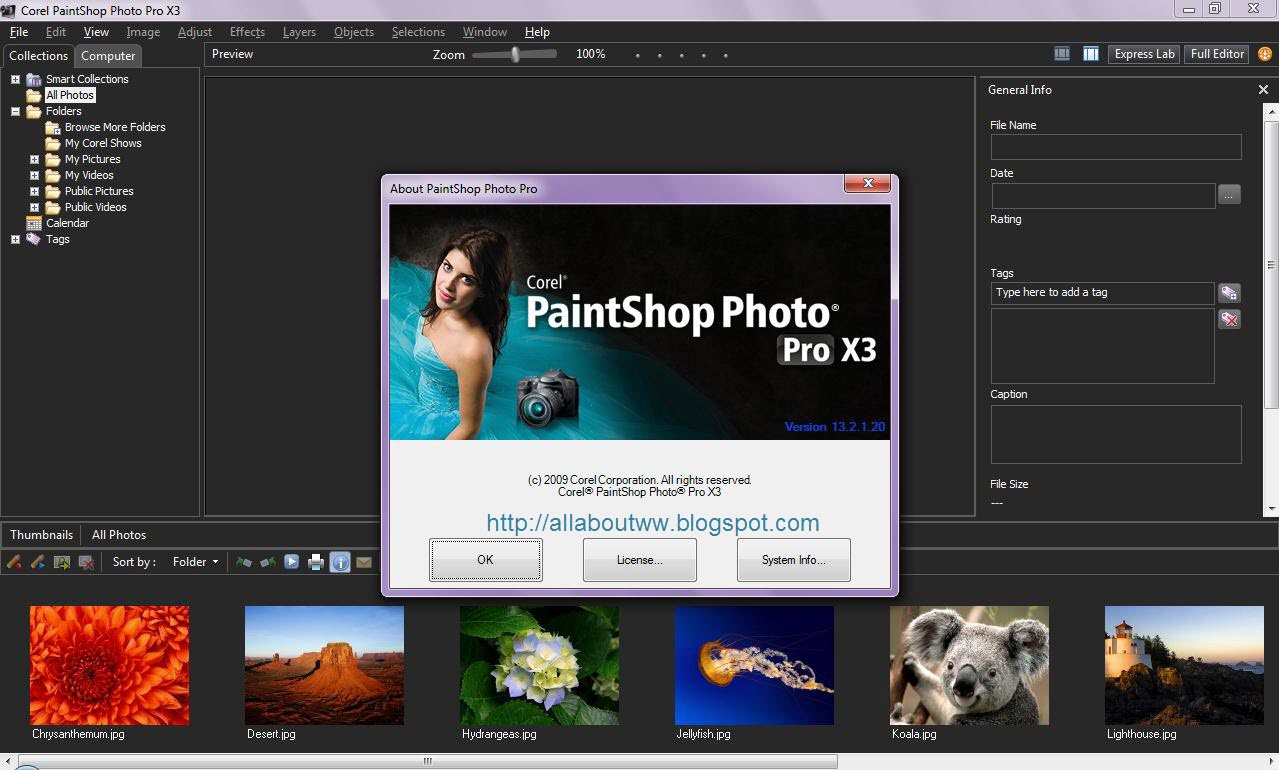Open Express Lab
The image size is (1279, 770).
point(1144,54)
